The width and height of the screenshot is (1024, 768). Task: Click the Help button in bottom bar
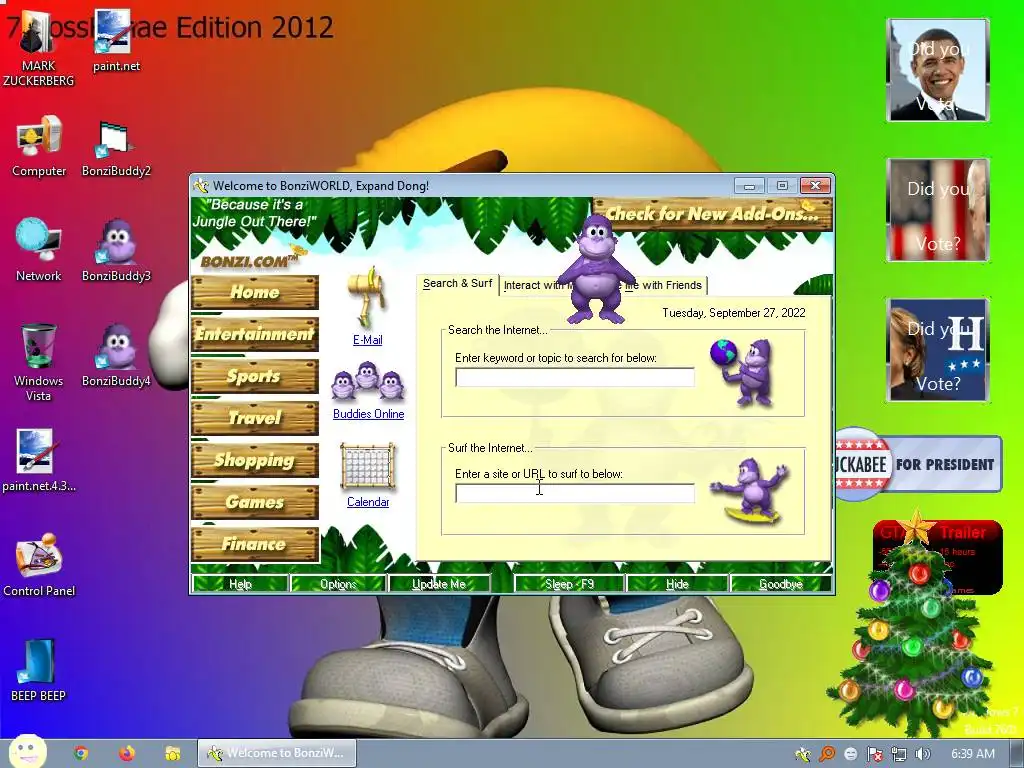coord(240,584)
